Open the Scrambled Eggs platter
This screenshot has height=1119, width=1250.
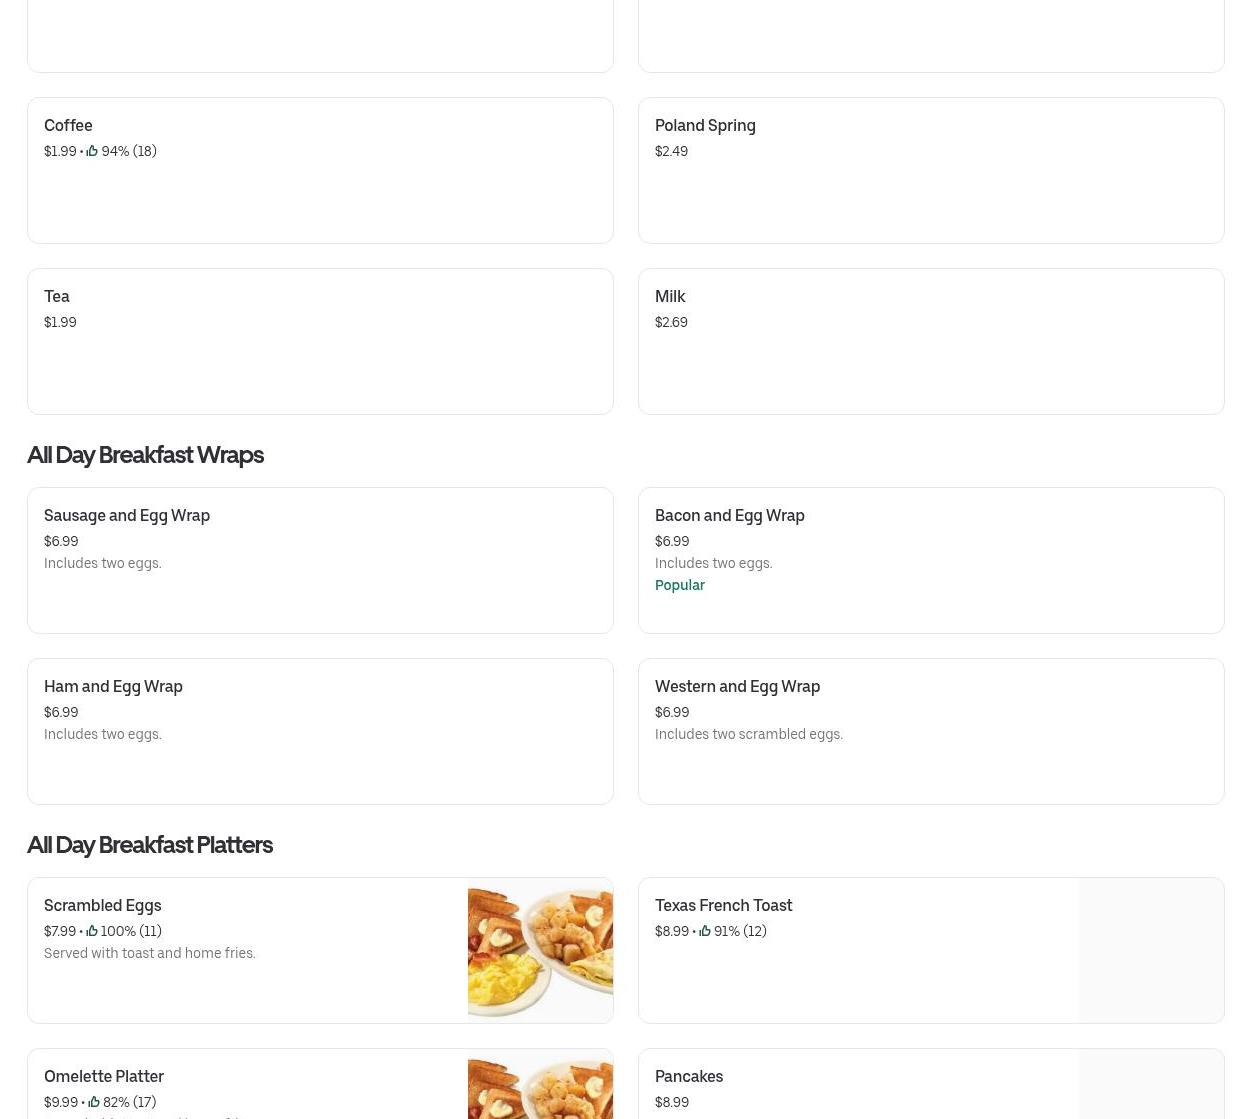(x=320, y=950)
